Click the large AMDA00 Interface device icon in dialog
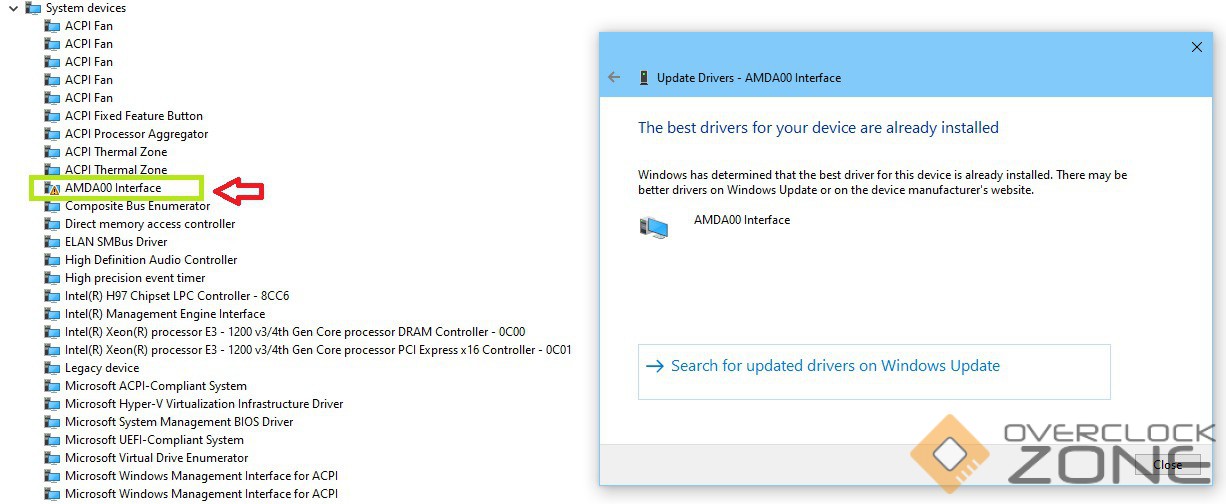1226x504 pixels. [x=653, y=227]
